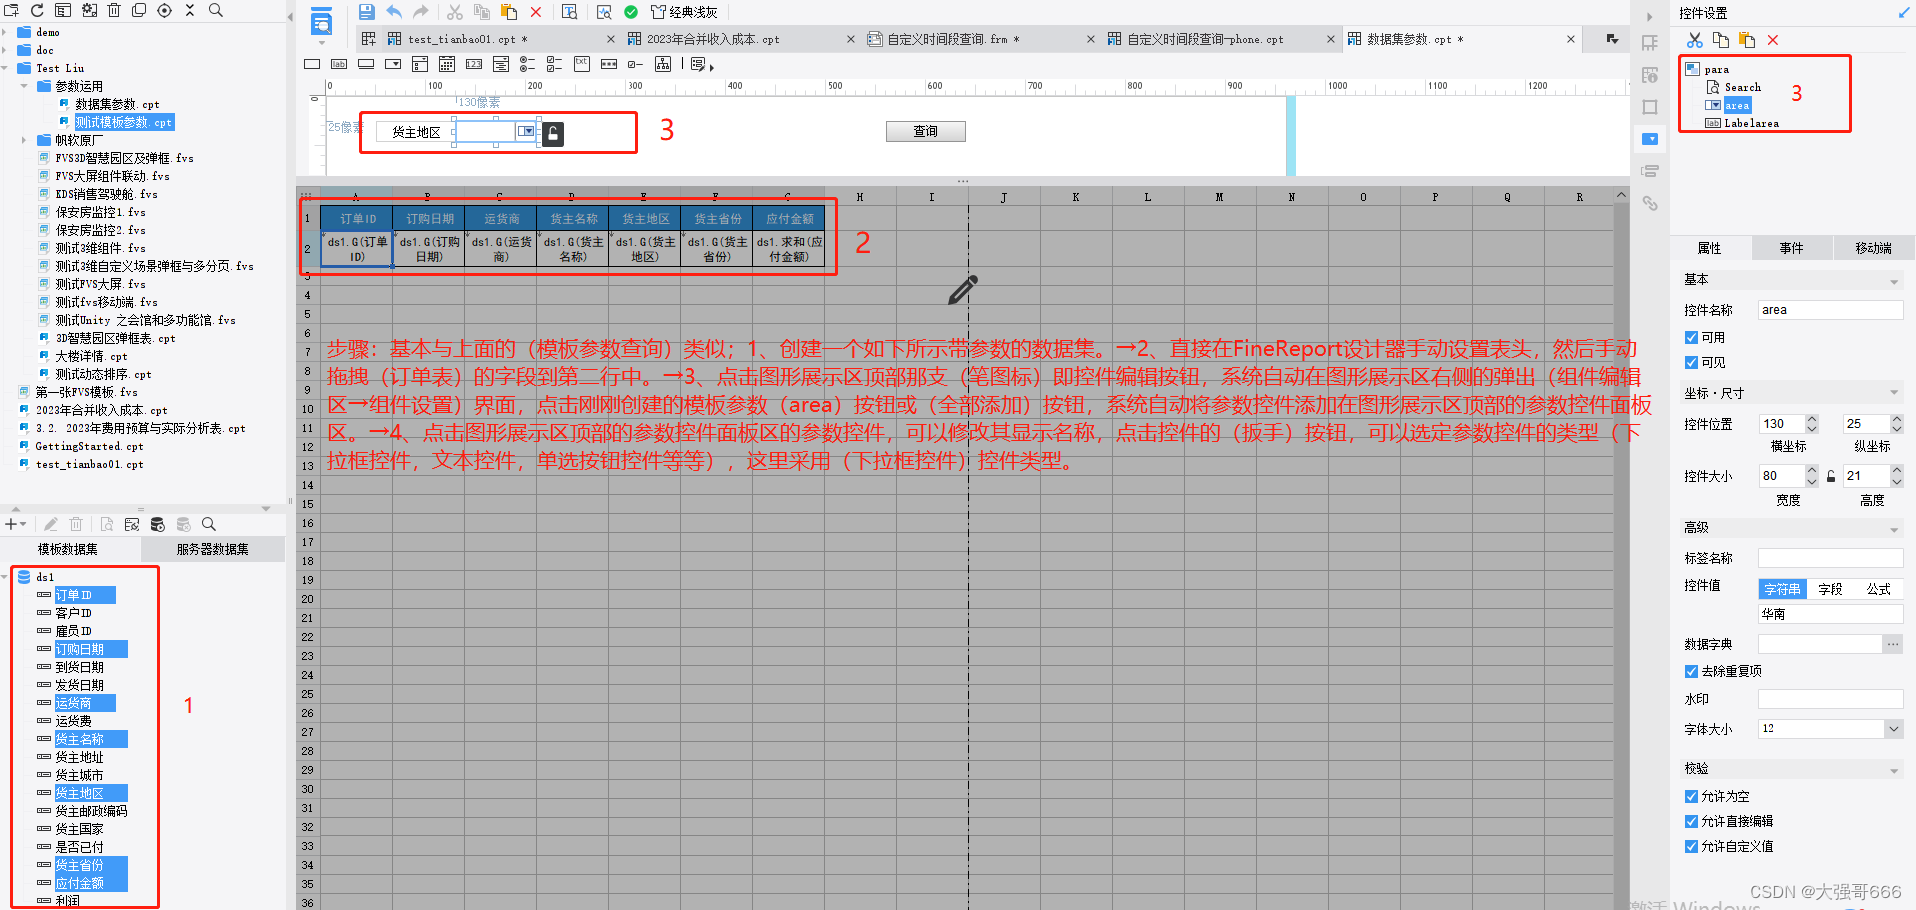Click the trash icon above the file tree
1916x910 pixels.
point(114,10)
